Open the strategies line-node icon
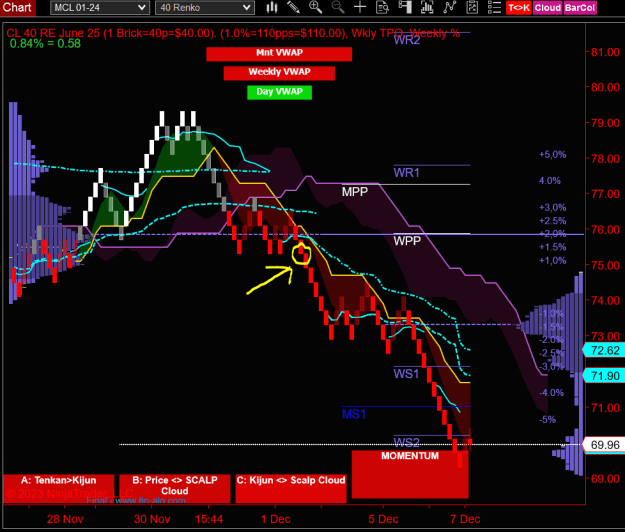Image resolution: width=625 pixels, height=532 pixels. (x=450, y=7)
